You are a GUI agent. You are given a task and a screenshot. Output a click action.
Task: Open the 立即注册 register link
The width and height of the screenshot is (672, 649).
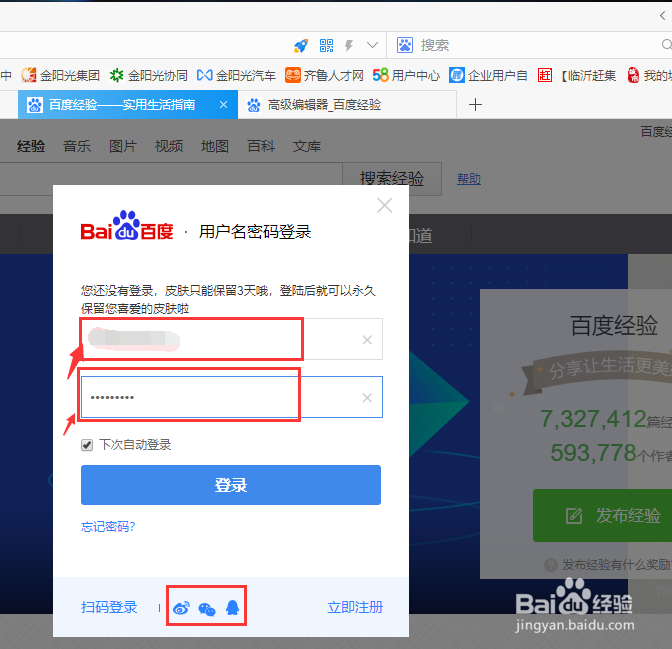point(355,607)
